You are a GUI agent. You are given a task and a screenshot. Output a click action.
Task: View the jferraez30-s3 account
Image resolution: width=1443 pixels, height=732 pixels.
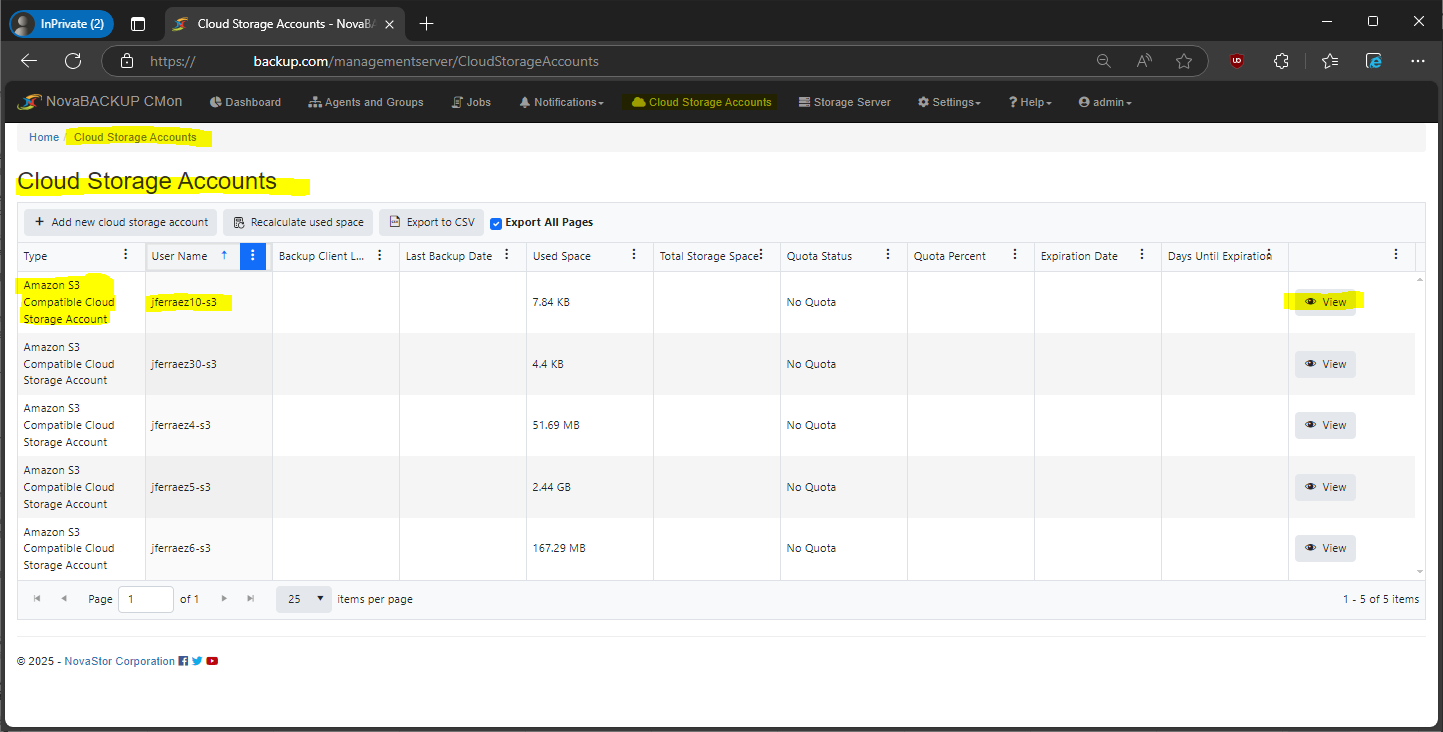1325,364
